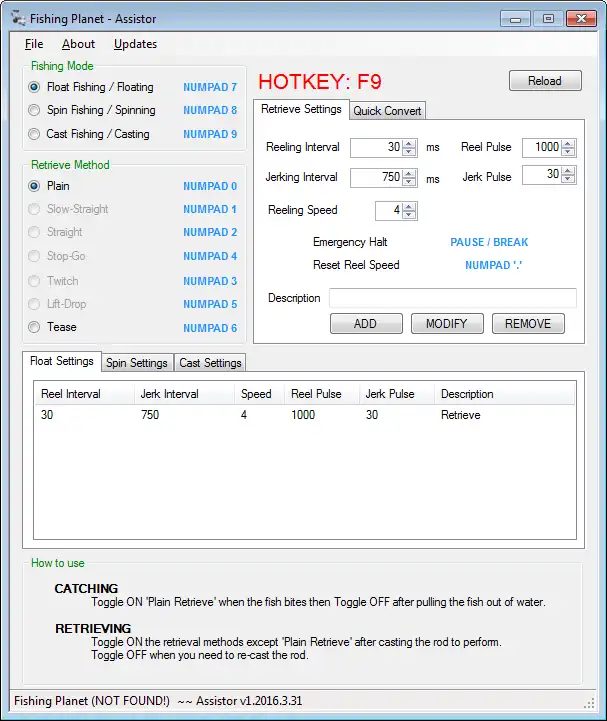
Task: Click the window resize grip in status bar
Action: pyautogui.click(x=590, y=703)
